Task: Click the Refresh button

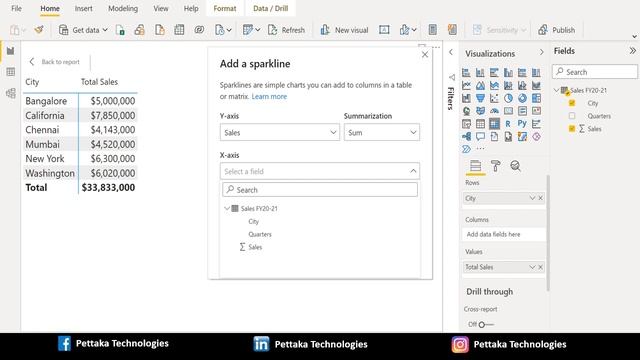Action: [x=287, y=30]
